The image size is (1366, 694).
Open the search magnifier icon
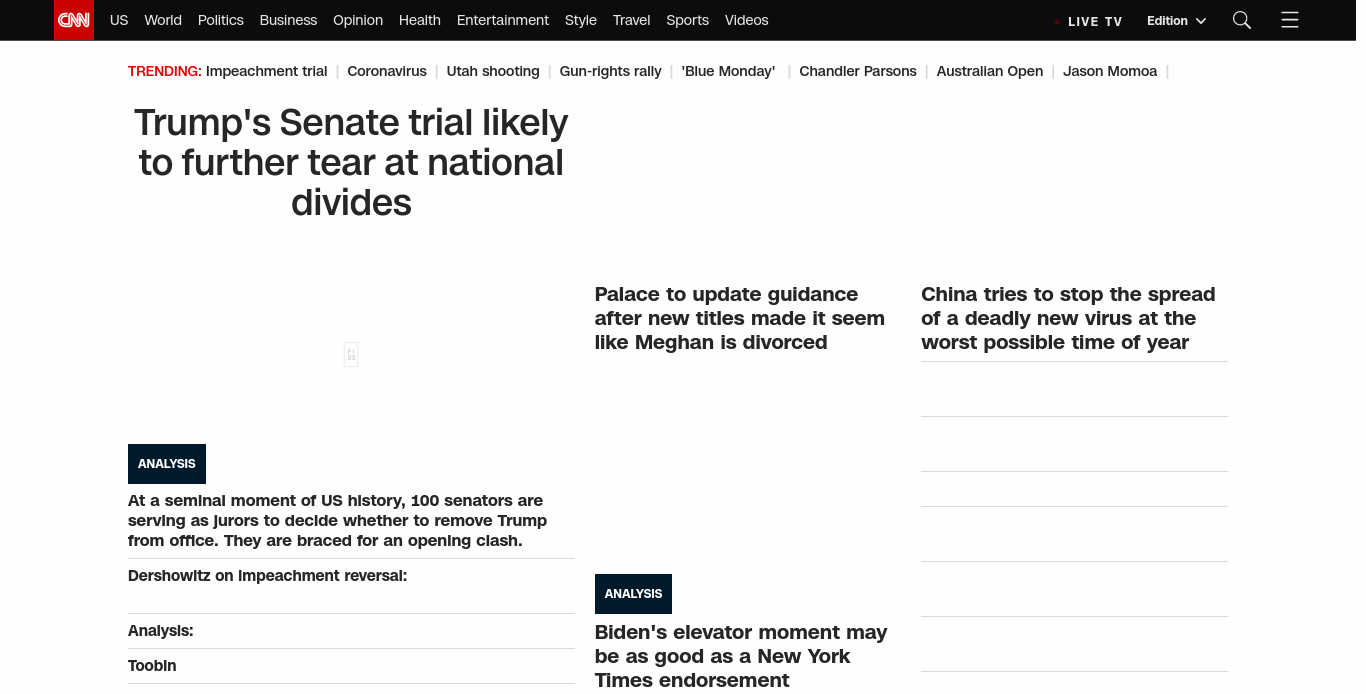[1242, 20]
